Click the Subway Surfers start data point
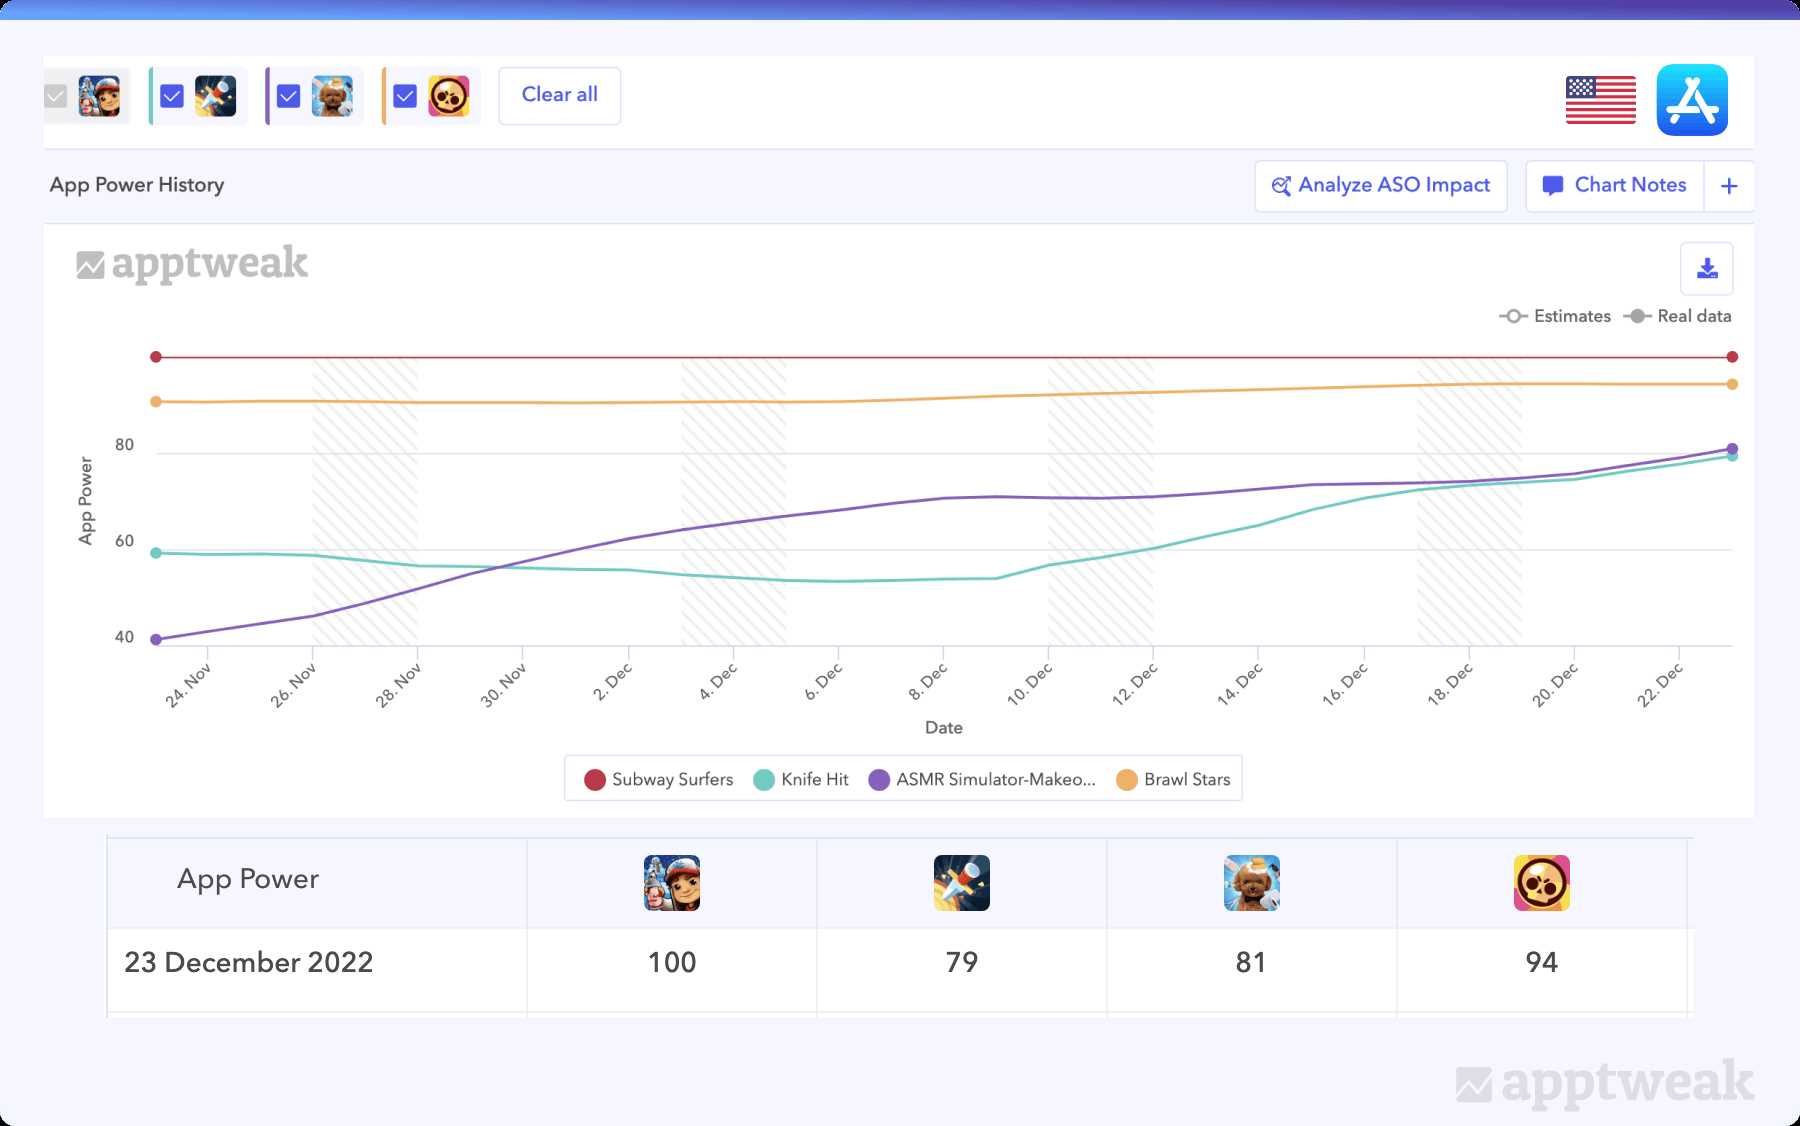This screenshot has width=1800, height=1126. [156, 357]
